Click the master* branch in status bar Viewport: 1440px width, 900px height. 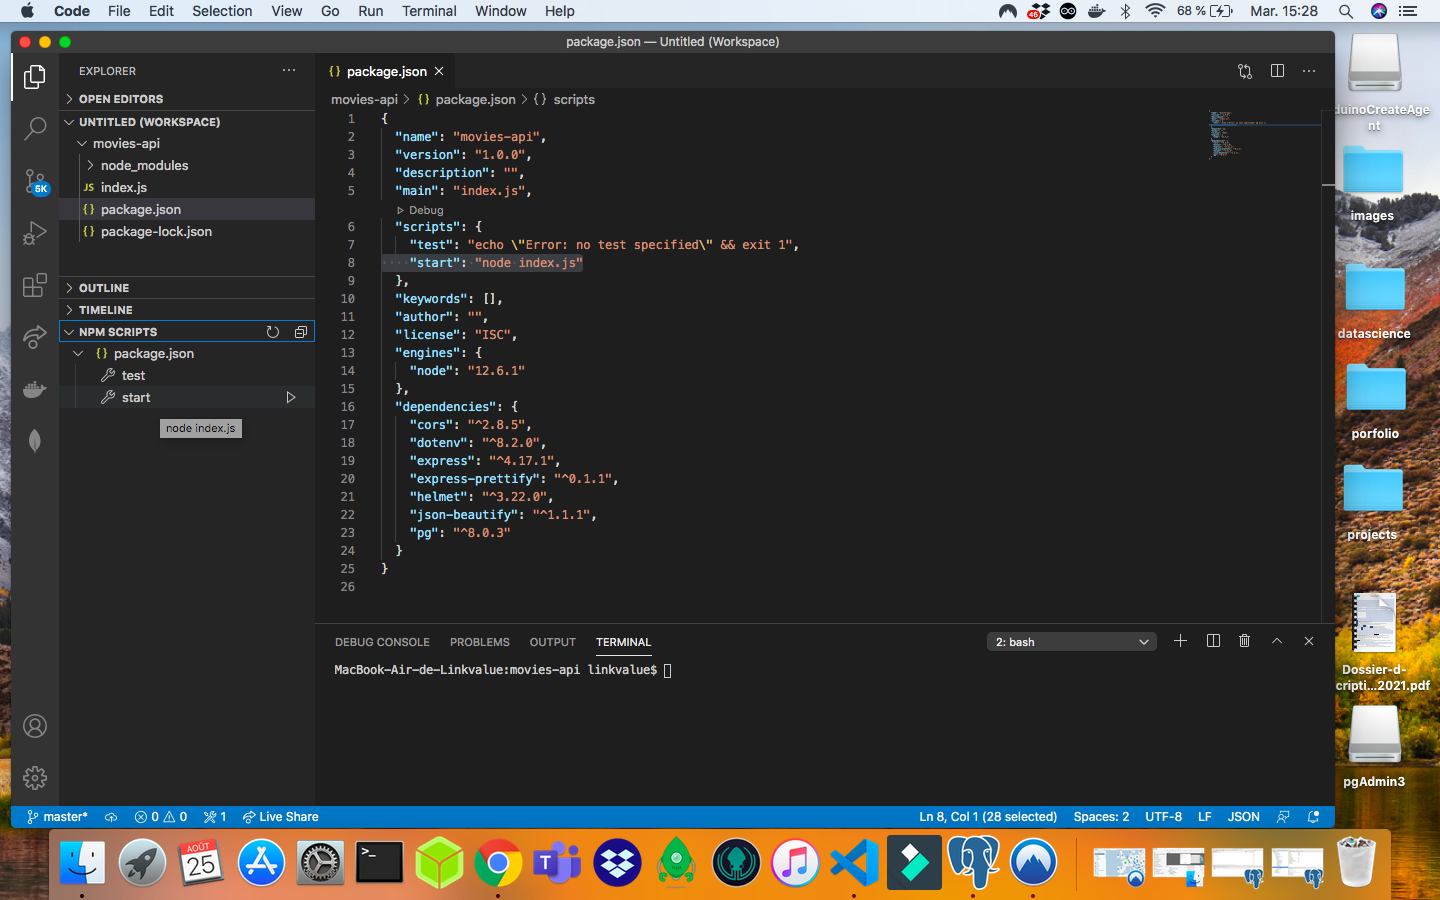[57, 817]
